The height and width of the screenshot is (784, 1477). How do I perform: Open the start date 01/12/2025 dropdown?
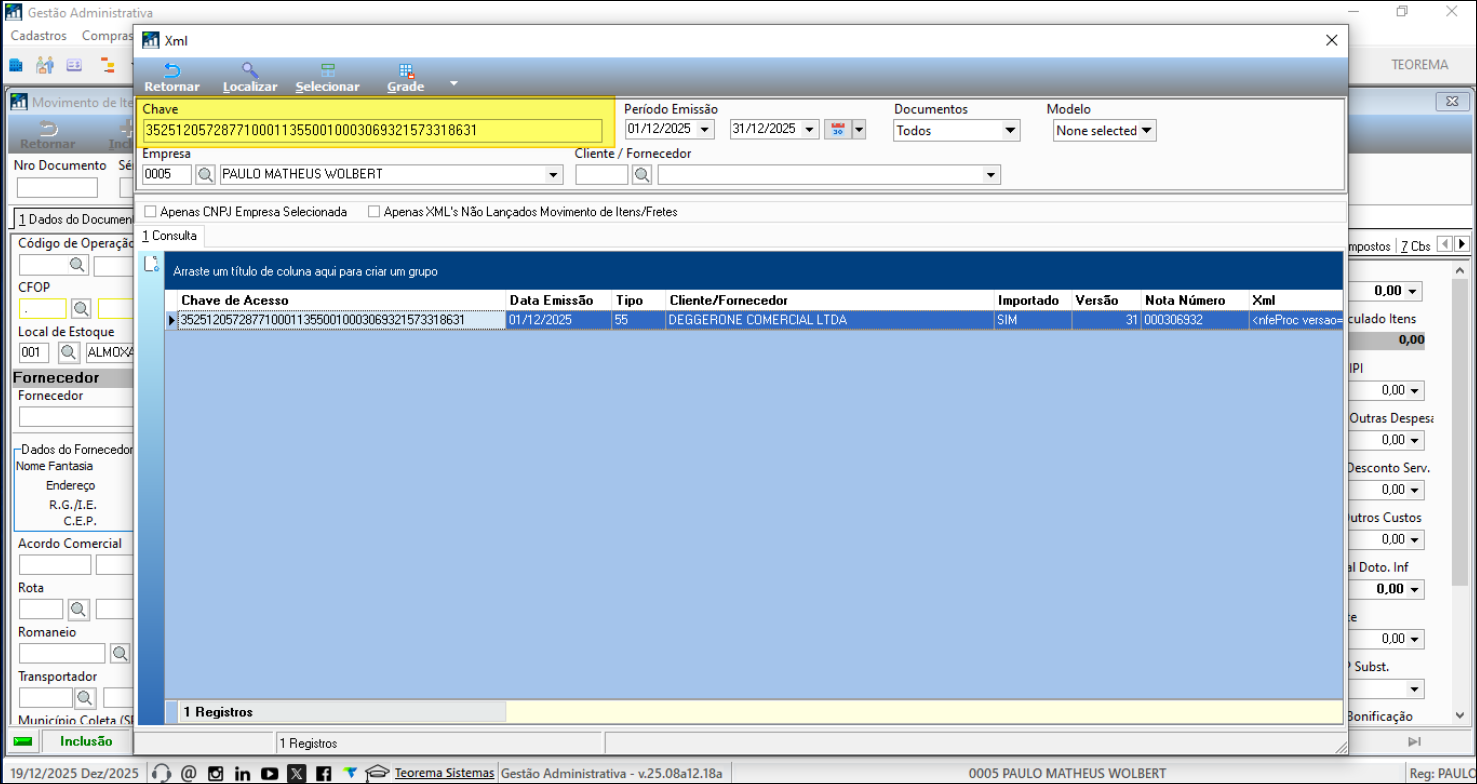[x=705, y=130]
